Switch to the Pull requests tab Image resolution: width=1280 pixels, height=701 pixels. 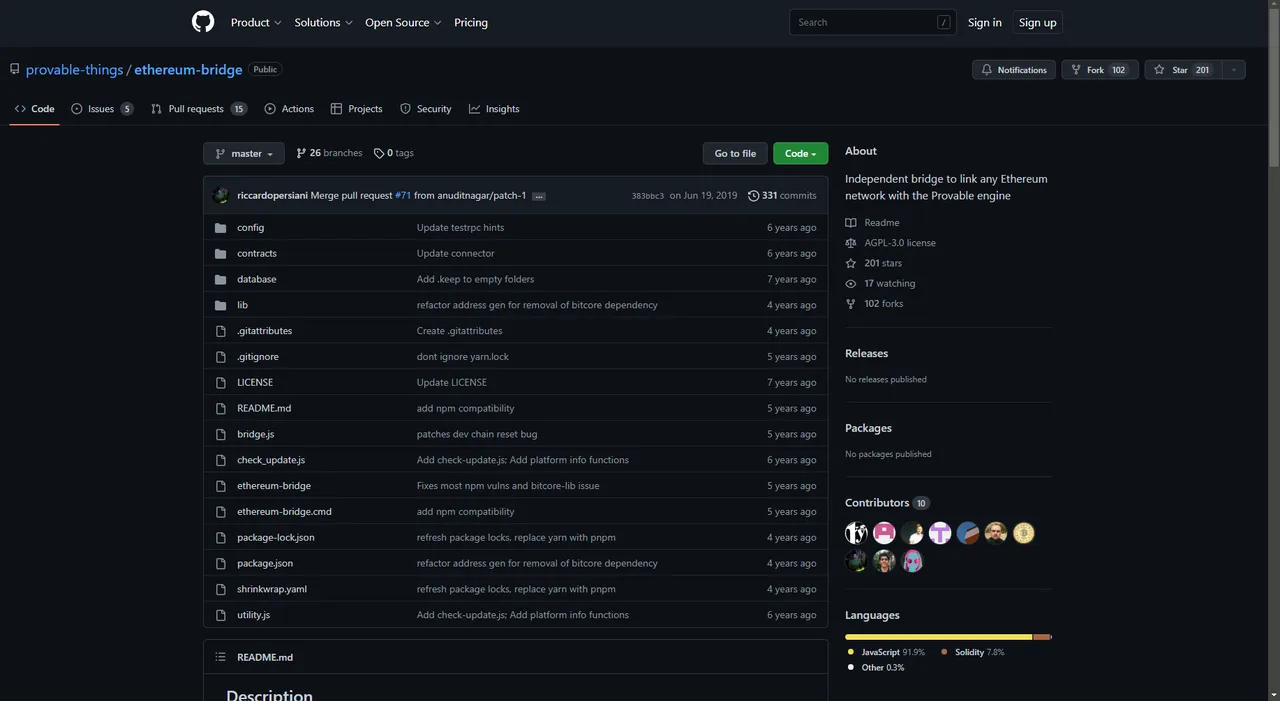tap(199, 109)
